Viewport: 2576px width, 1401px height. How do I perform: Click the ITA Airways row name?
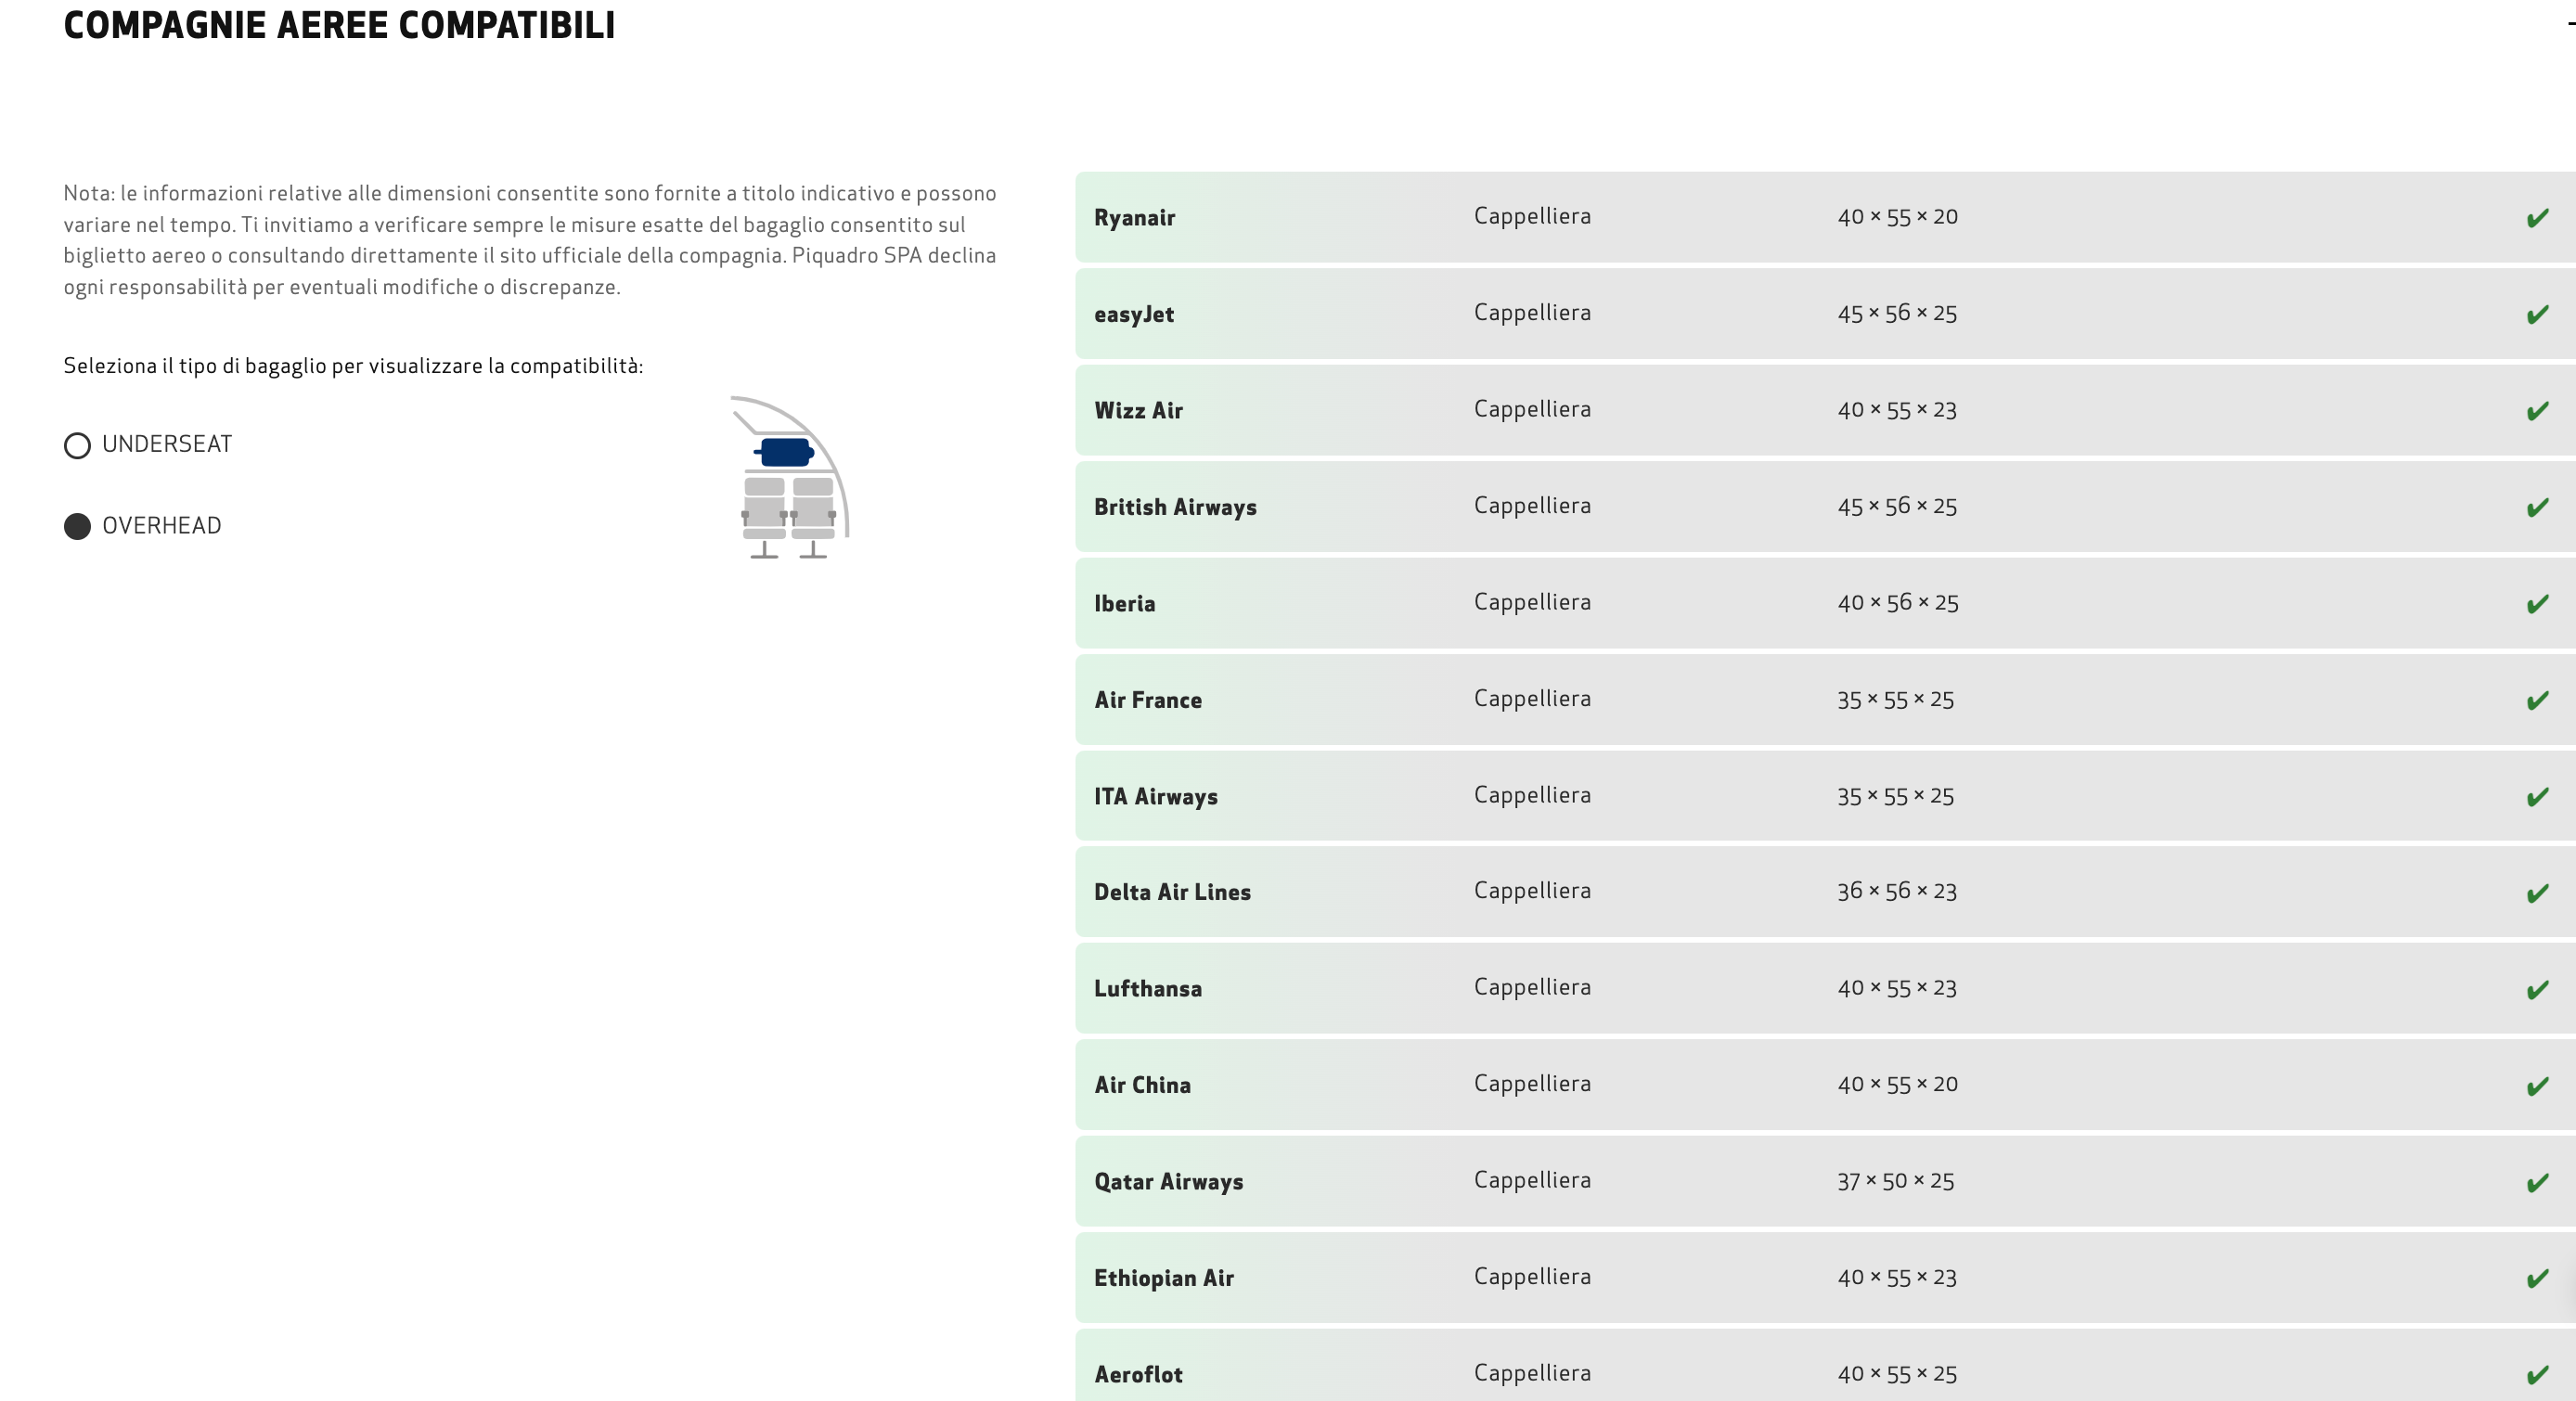coord(1155,797)
